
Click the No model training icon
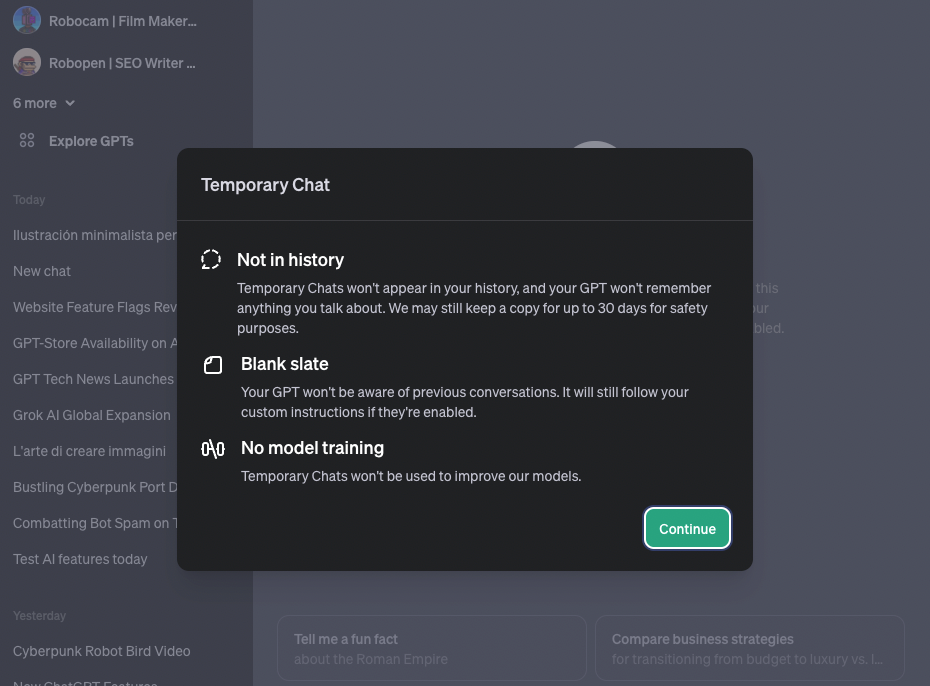(213, 449)
